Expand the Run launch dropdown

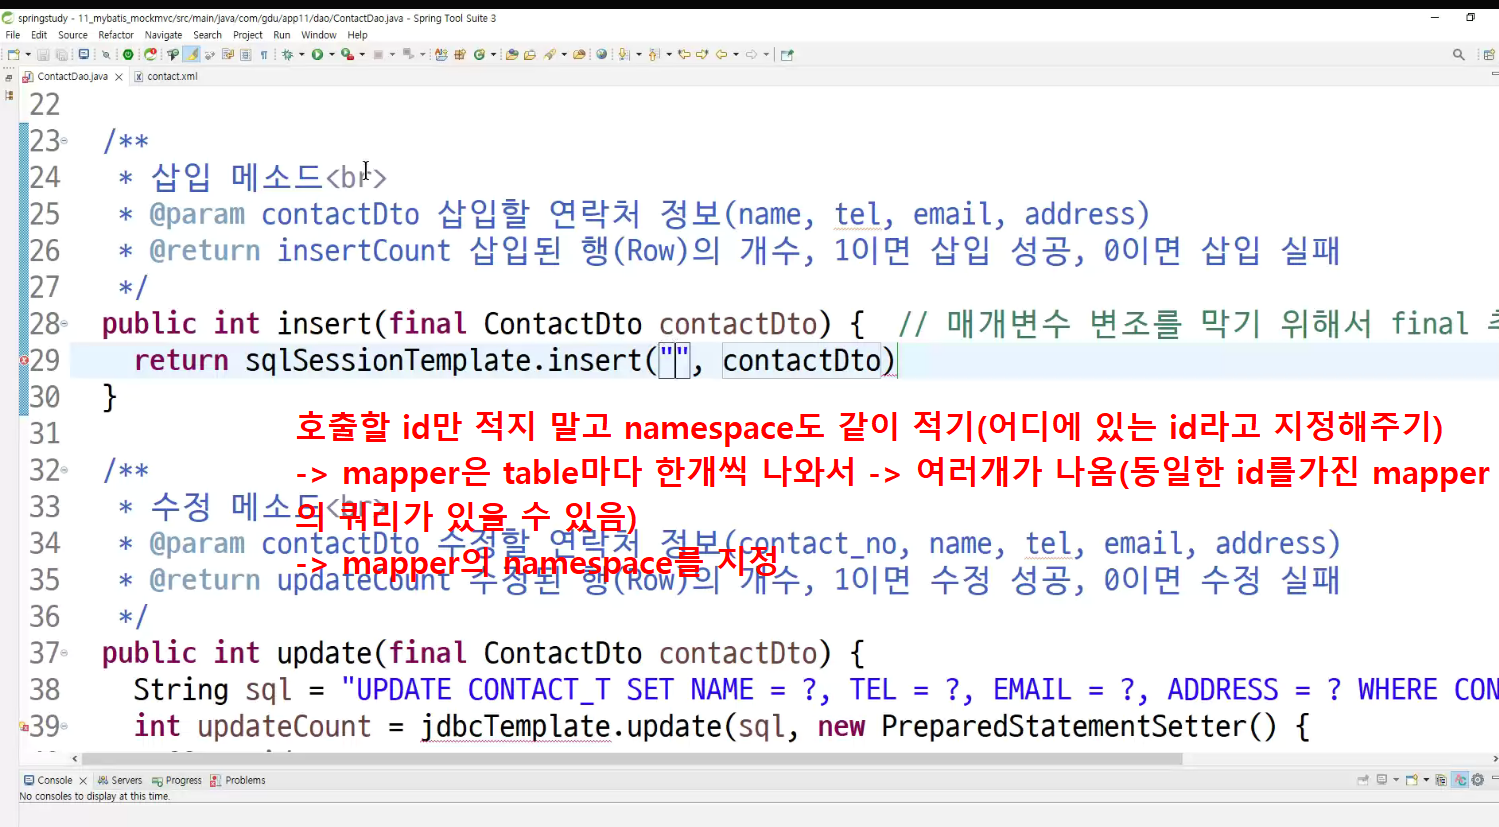331,55
